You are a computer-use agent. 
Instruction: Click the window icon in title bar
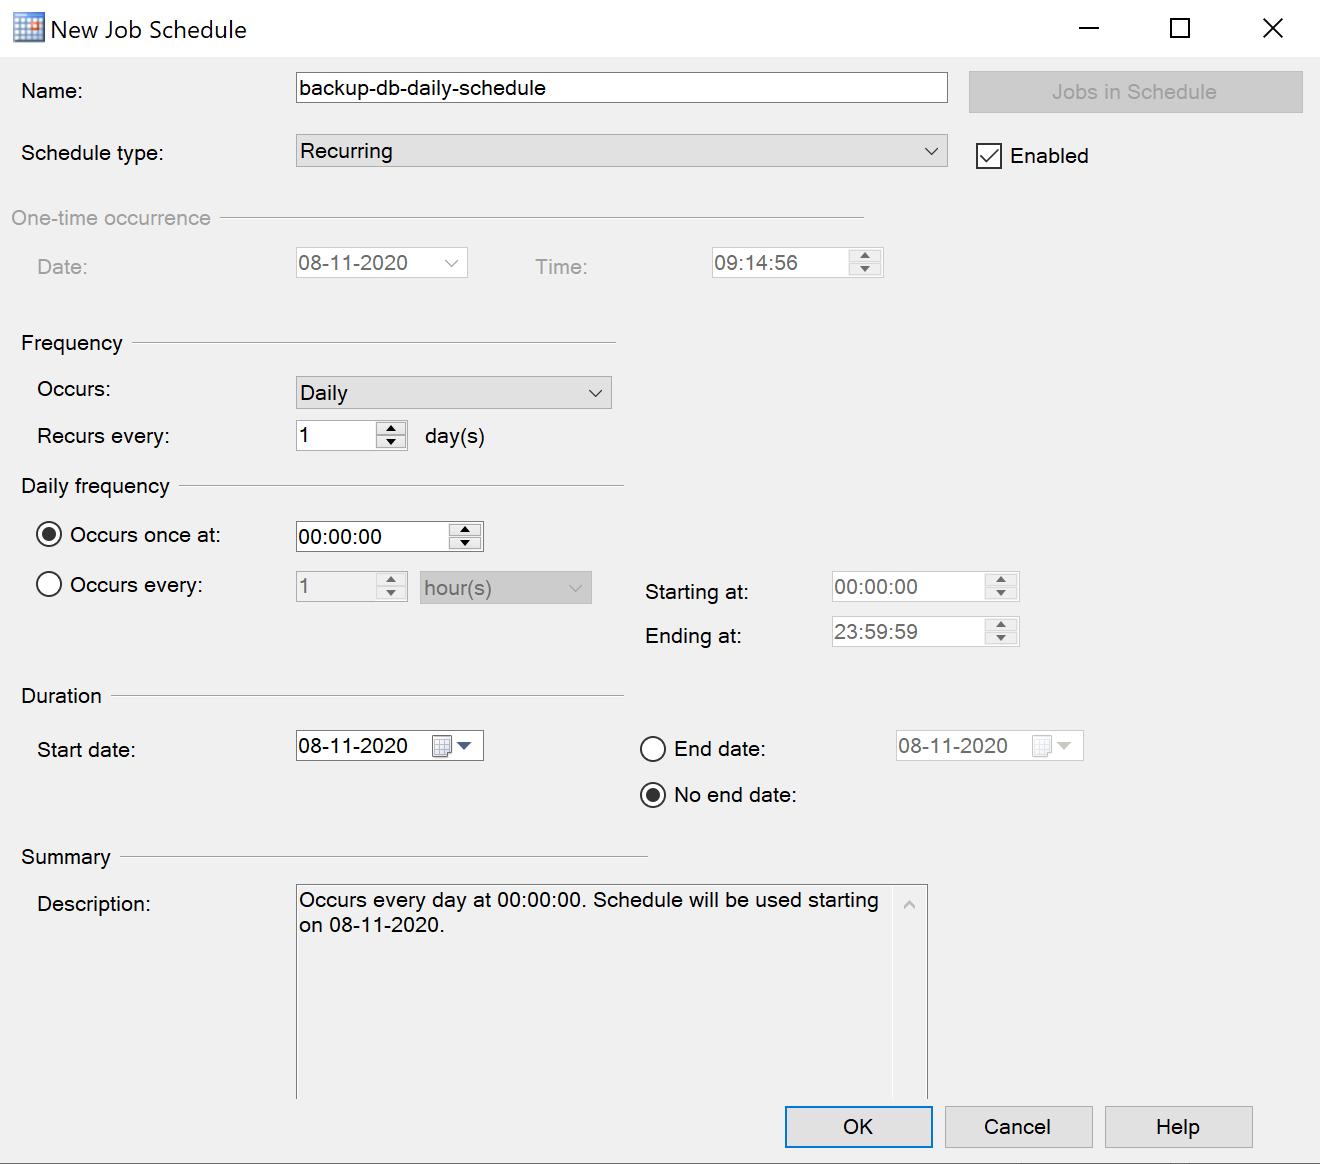click(28, 28)
